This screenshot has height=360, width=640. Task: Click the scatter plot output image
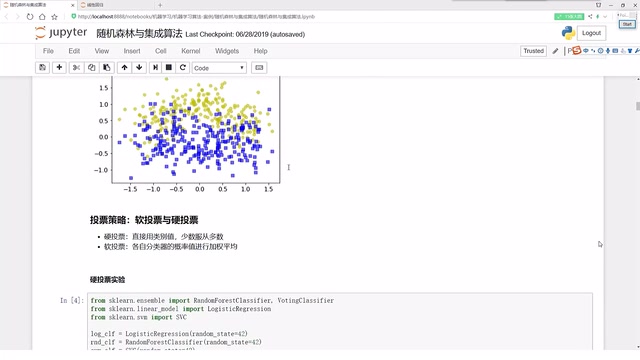[x=186, y=135]
